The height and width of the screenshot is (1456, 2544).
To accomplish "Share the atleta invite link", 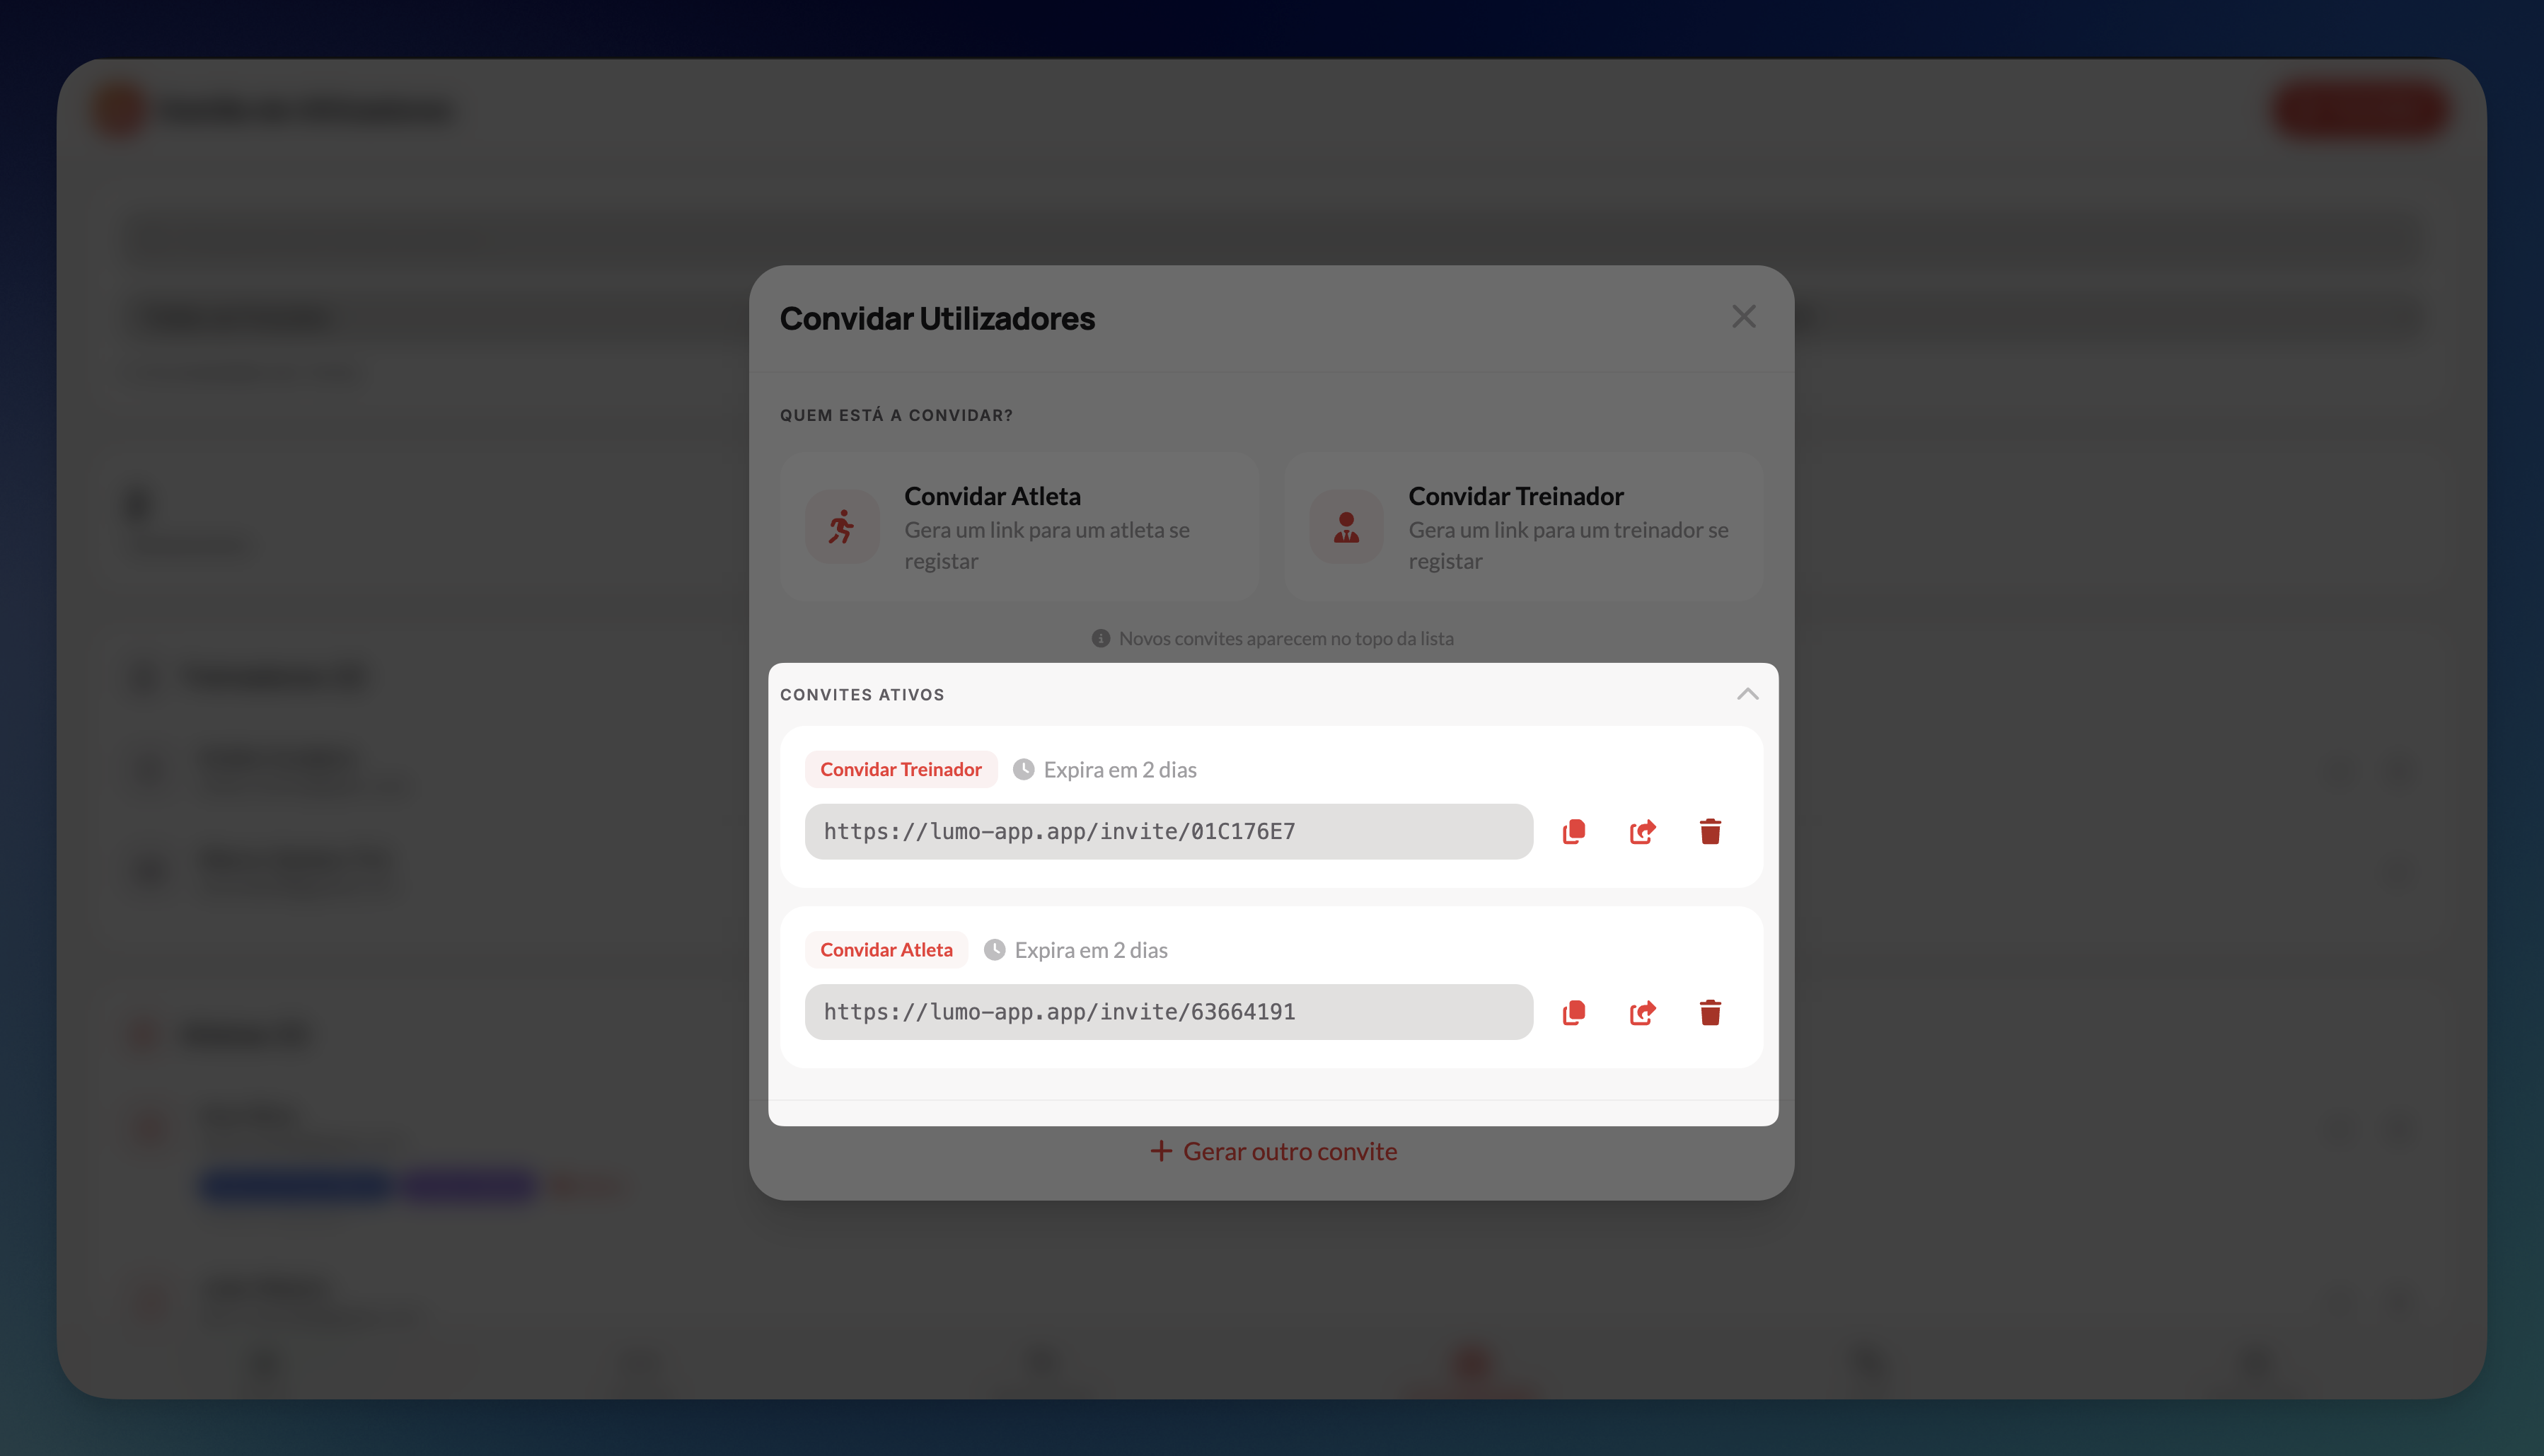I will [1641, 1012].
